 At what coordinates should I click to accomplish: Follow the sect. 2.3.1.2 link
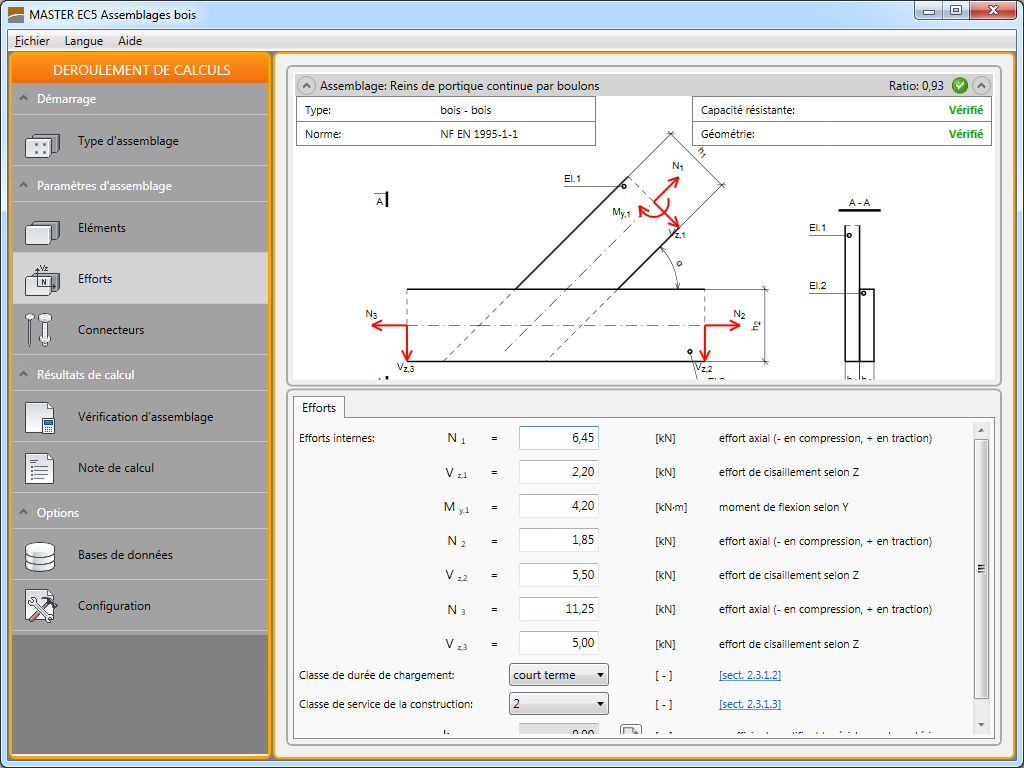749,676
